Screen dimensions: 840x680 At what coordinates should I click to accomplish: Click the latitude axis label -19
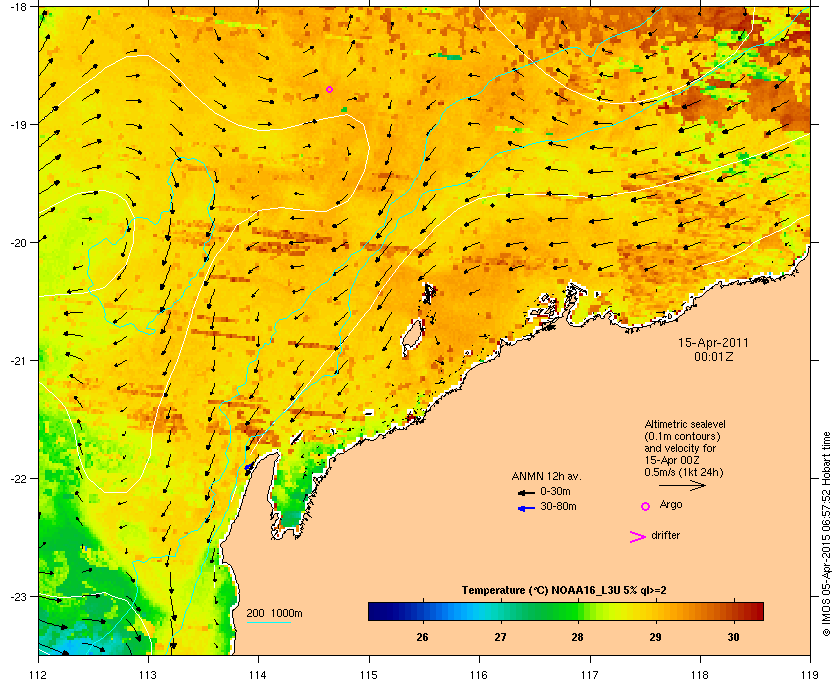pos(17,124)
